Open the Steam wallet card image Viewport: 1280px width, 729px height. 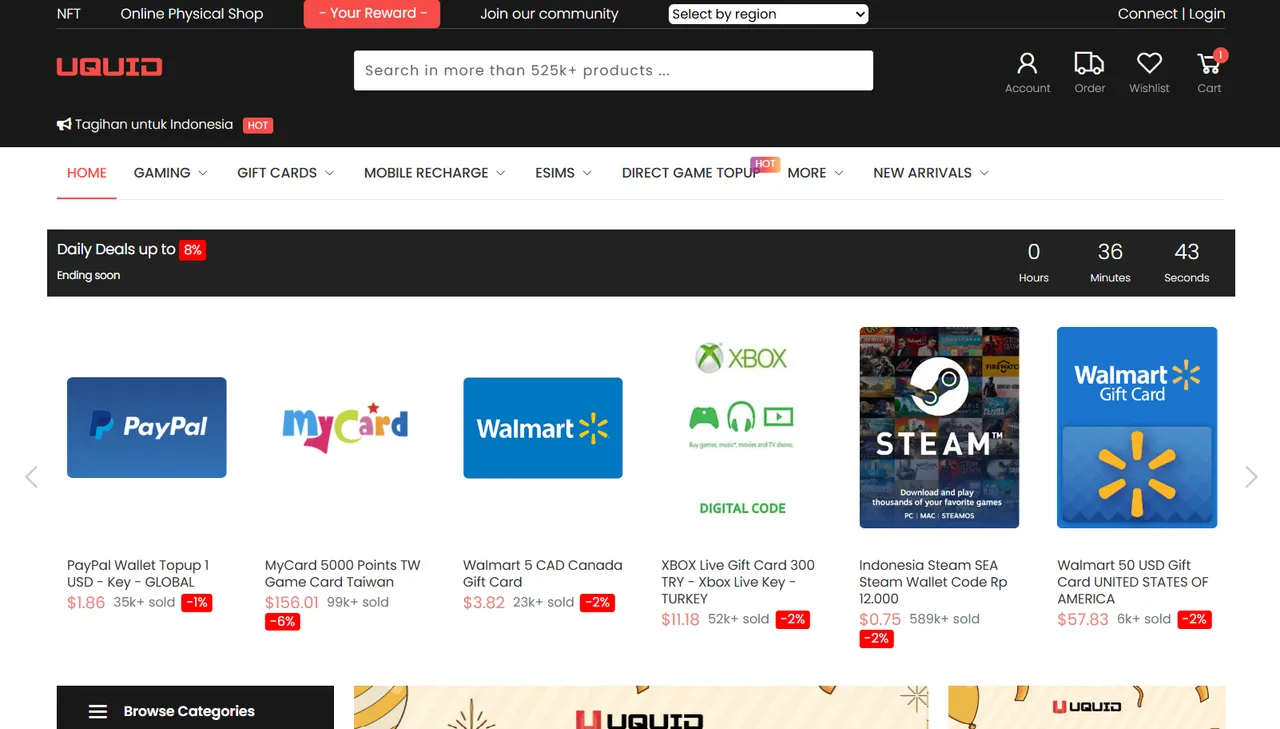coord(939,427)
